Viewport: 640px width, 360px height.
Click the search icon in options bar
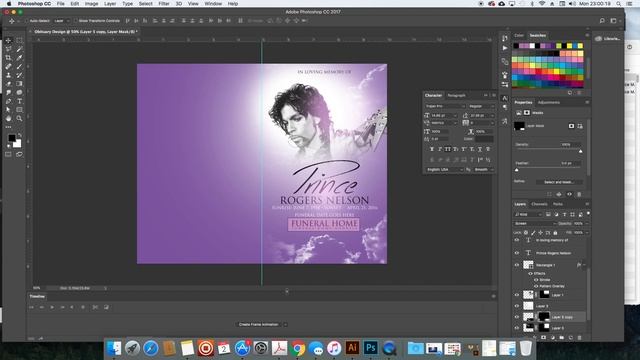(x=602, y=20)
